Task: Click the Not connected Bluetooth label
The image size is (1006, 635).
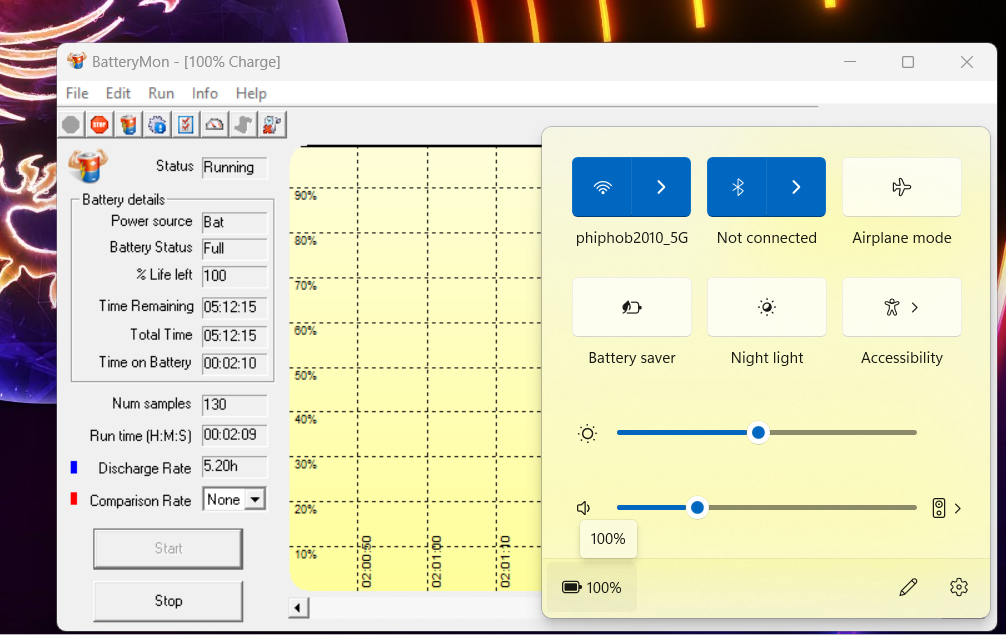Action: coord(767,238)
